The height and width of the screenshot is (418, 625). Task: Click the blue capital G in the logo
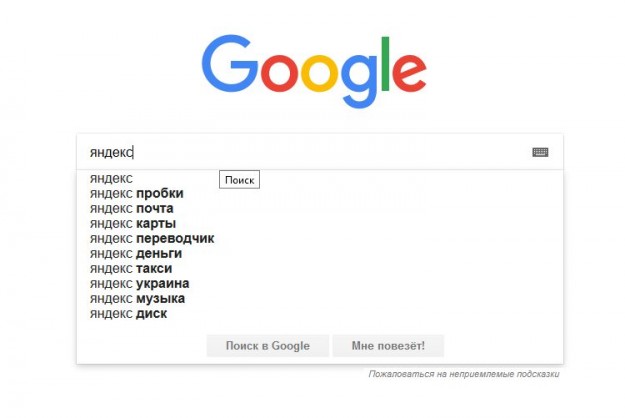tap(228, 66)
